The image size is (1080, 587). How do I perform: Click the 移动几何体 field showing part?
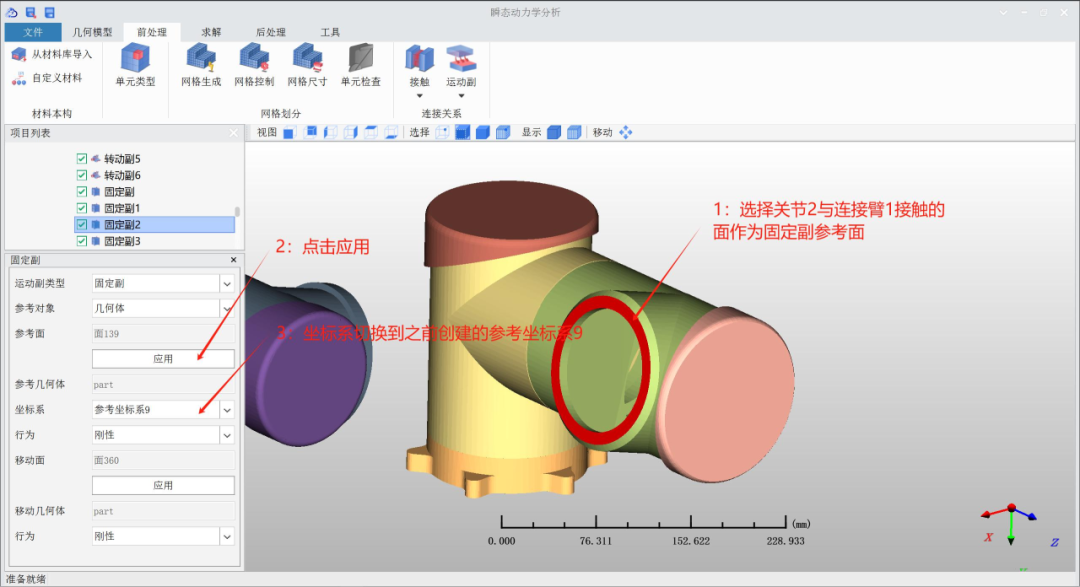coord(163,511)
